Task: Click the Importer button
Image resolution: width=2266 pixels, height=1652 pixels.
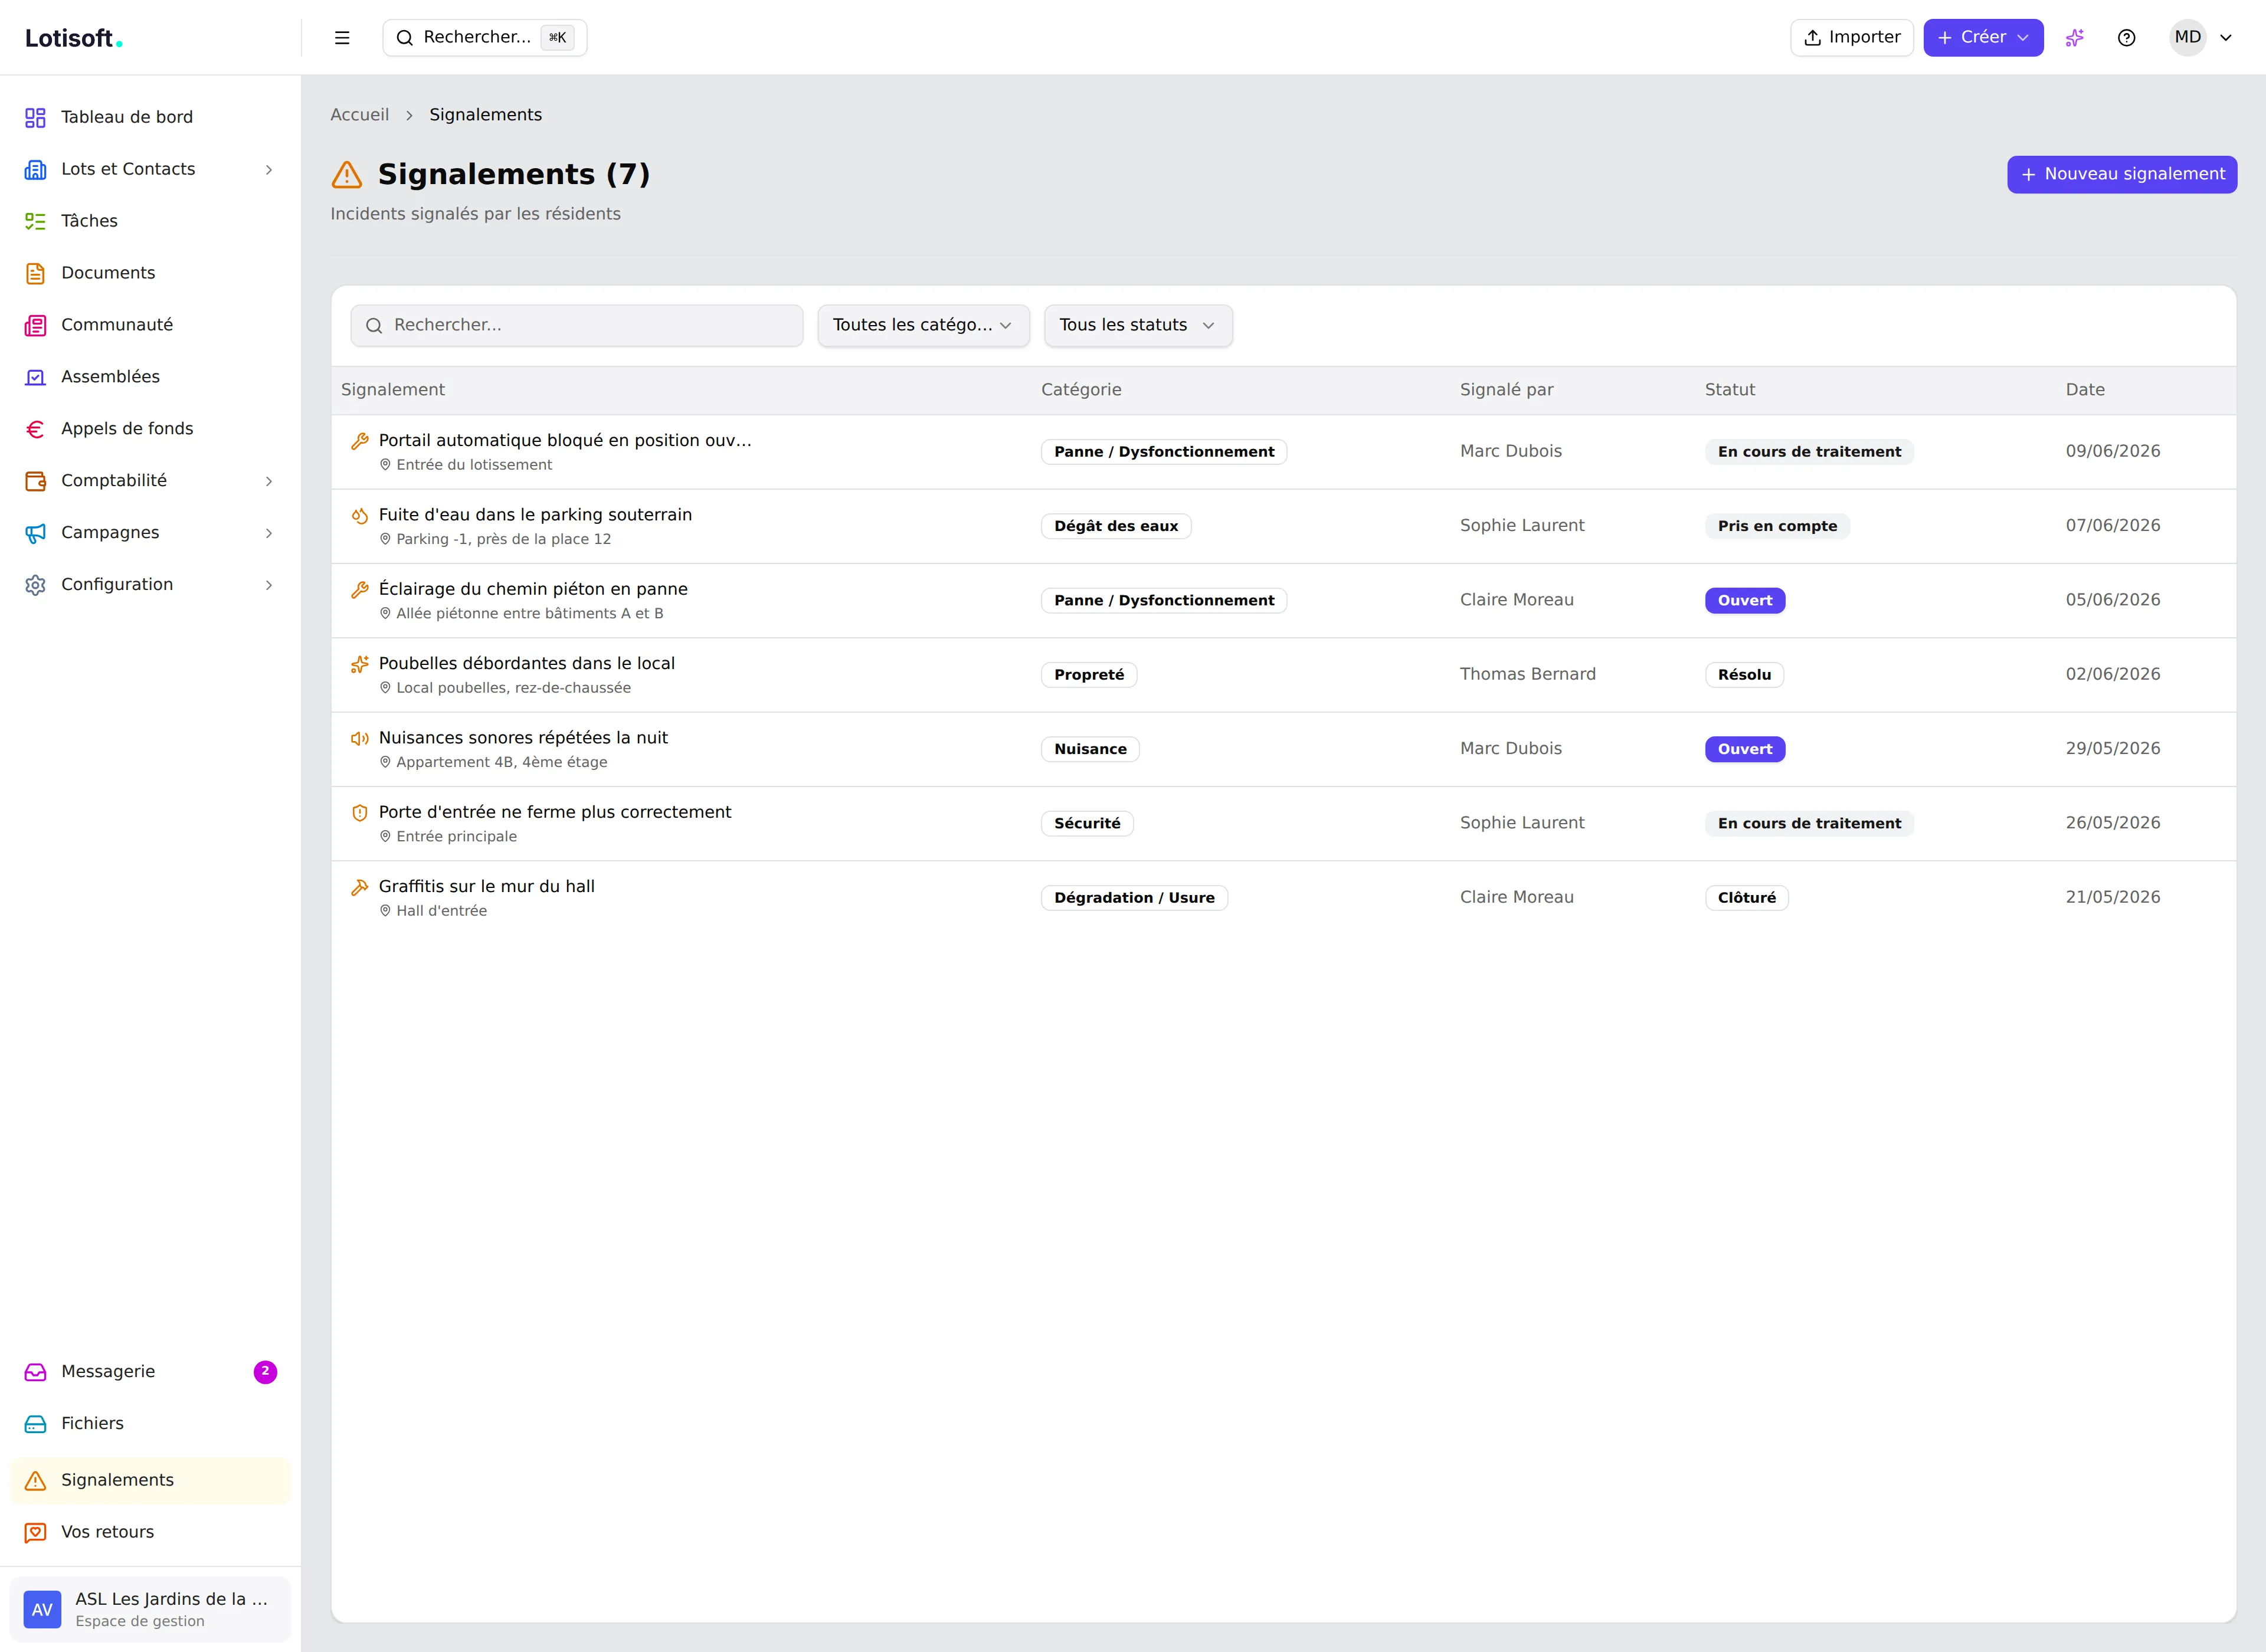Action: (1851, 38)
